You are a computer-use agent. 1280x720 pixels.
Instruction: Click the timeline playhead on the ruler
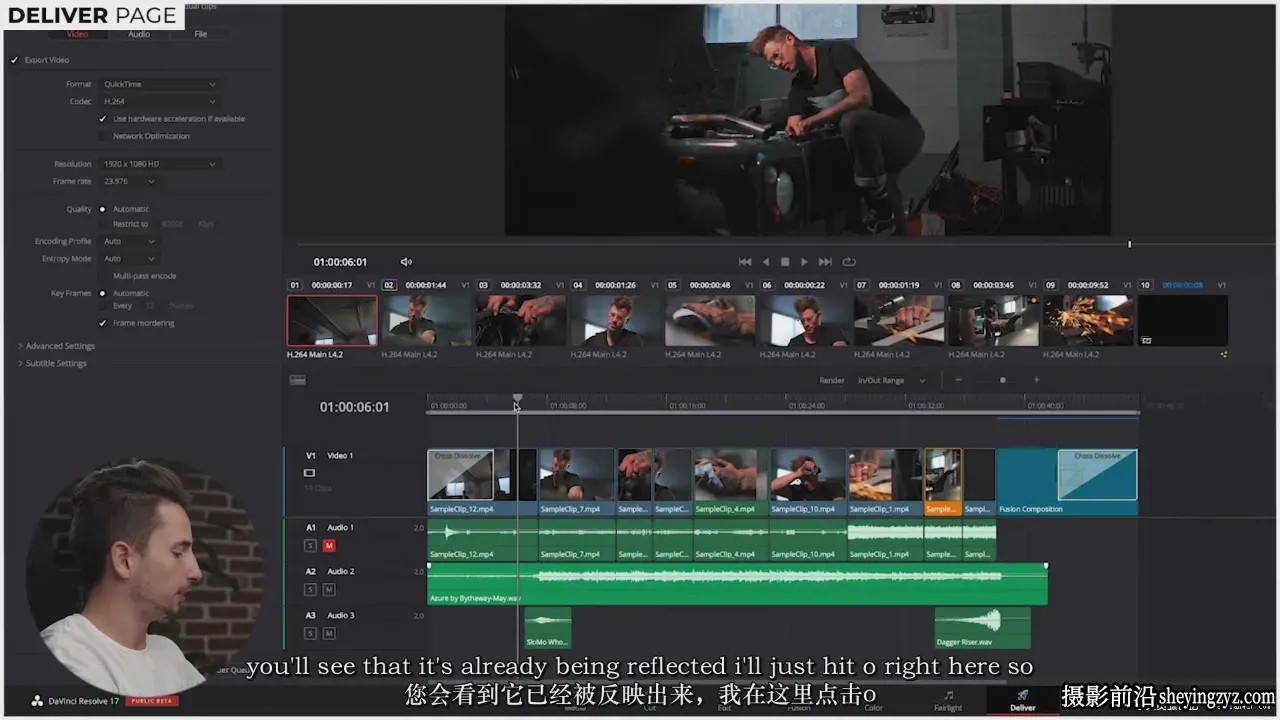point(517,399)
